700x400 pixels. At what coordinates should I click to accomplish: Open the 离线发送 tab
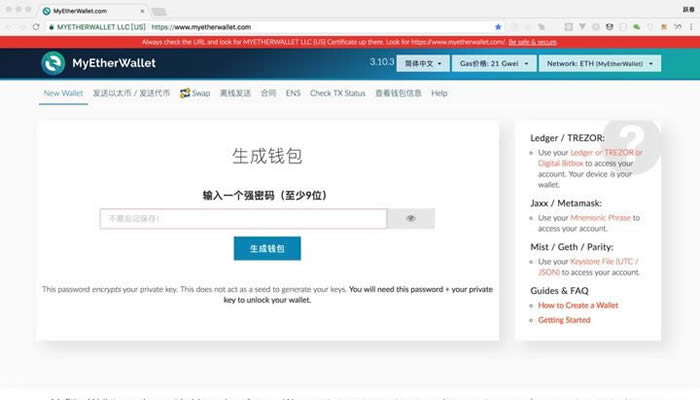click(235, 93)
